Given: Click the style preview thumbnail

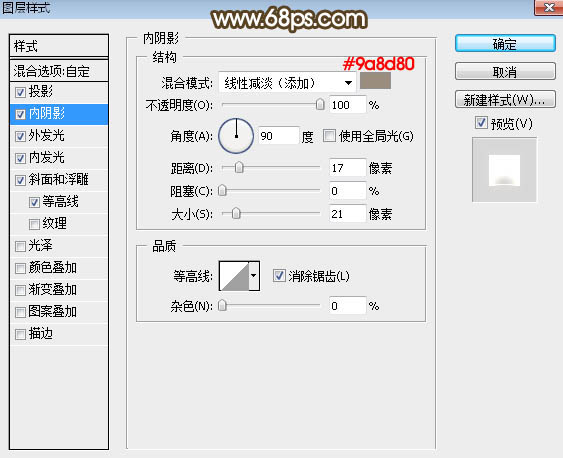Looking at the screenshot, I should coord(504,170).
